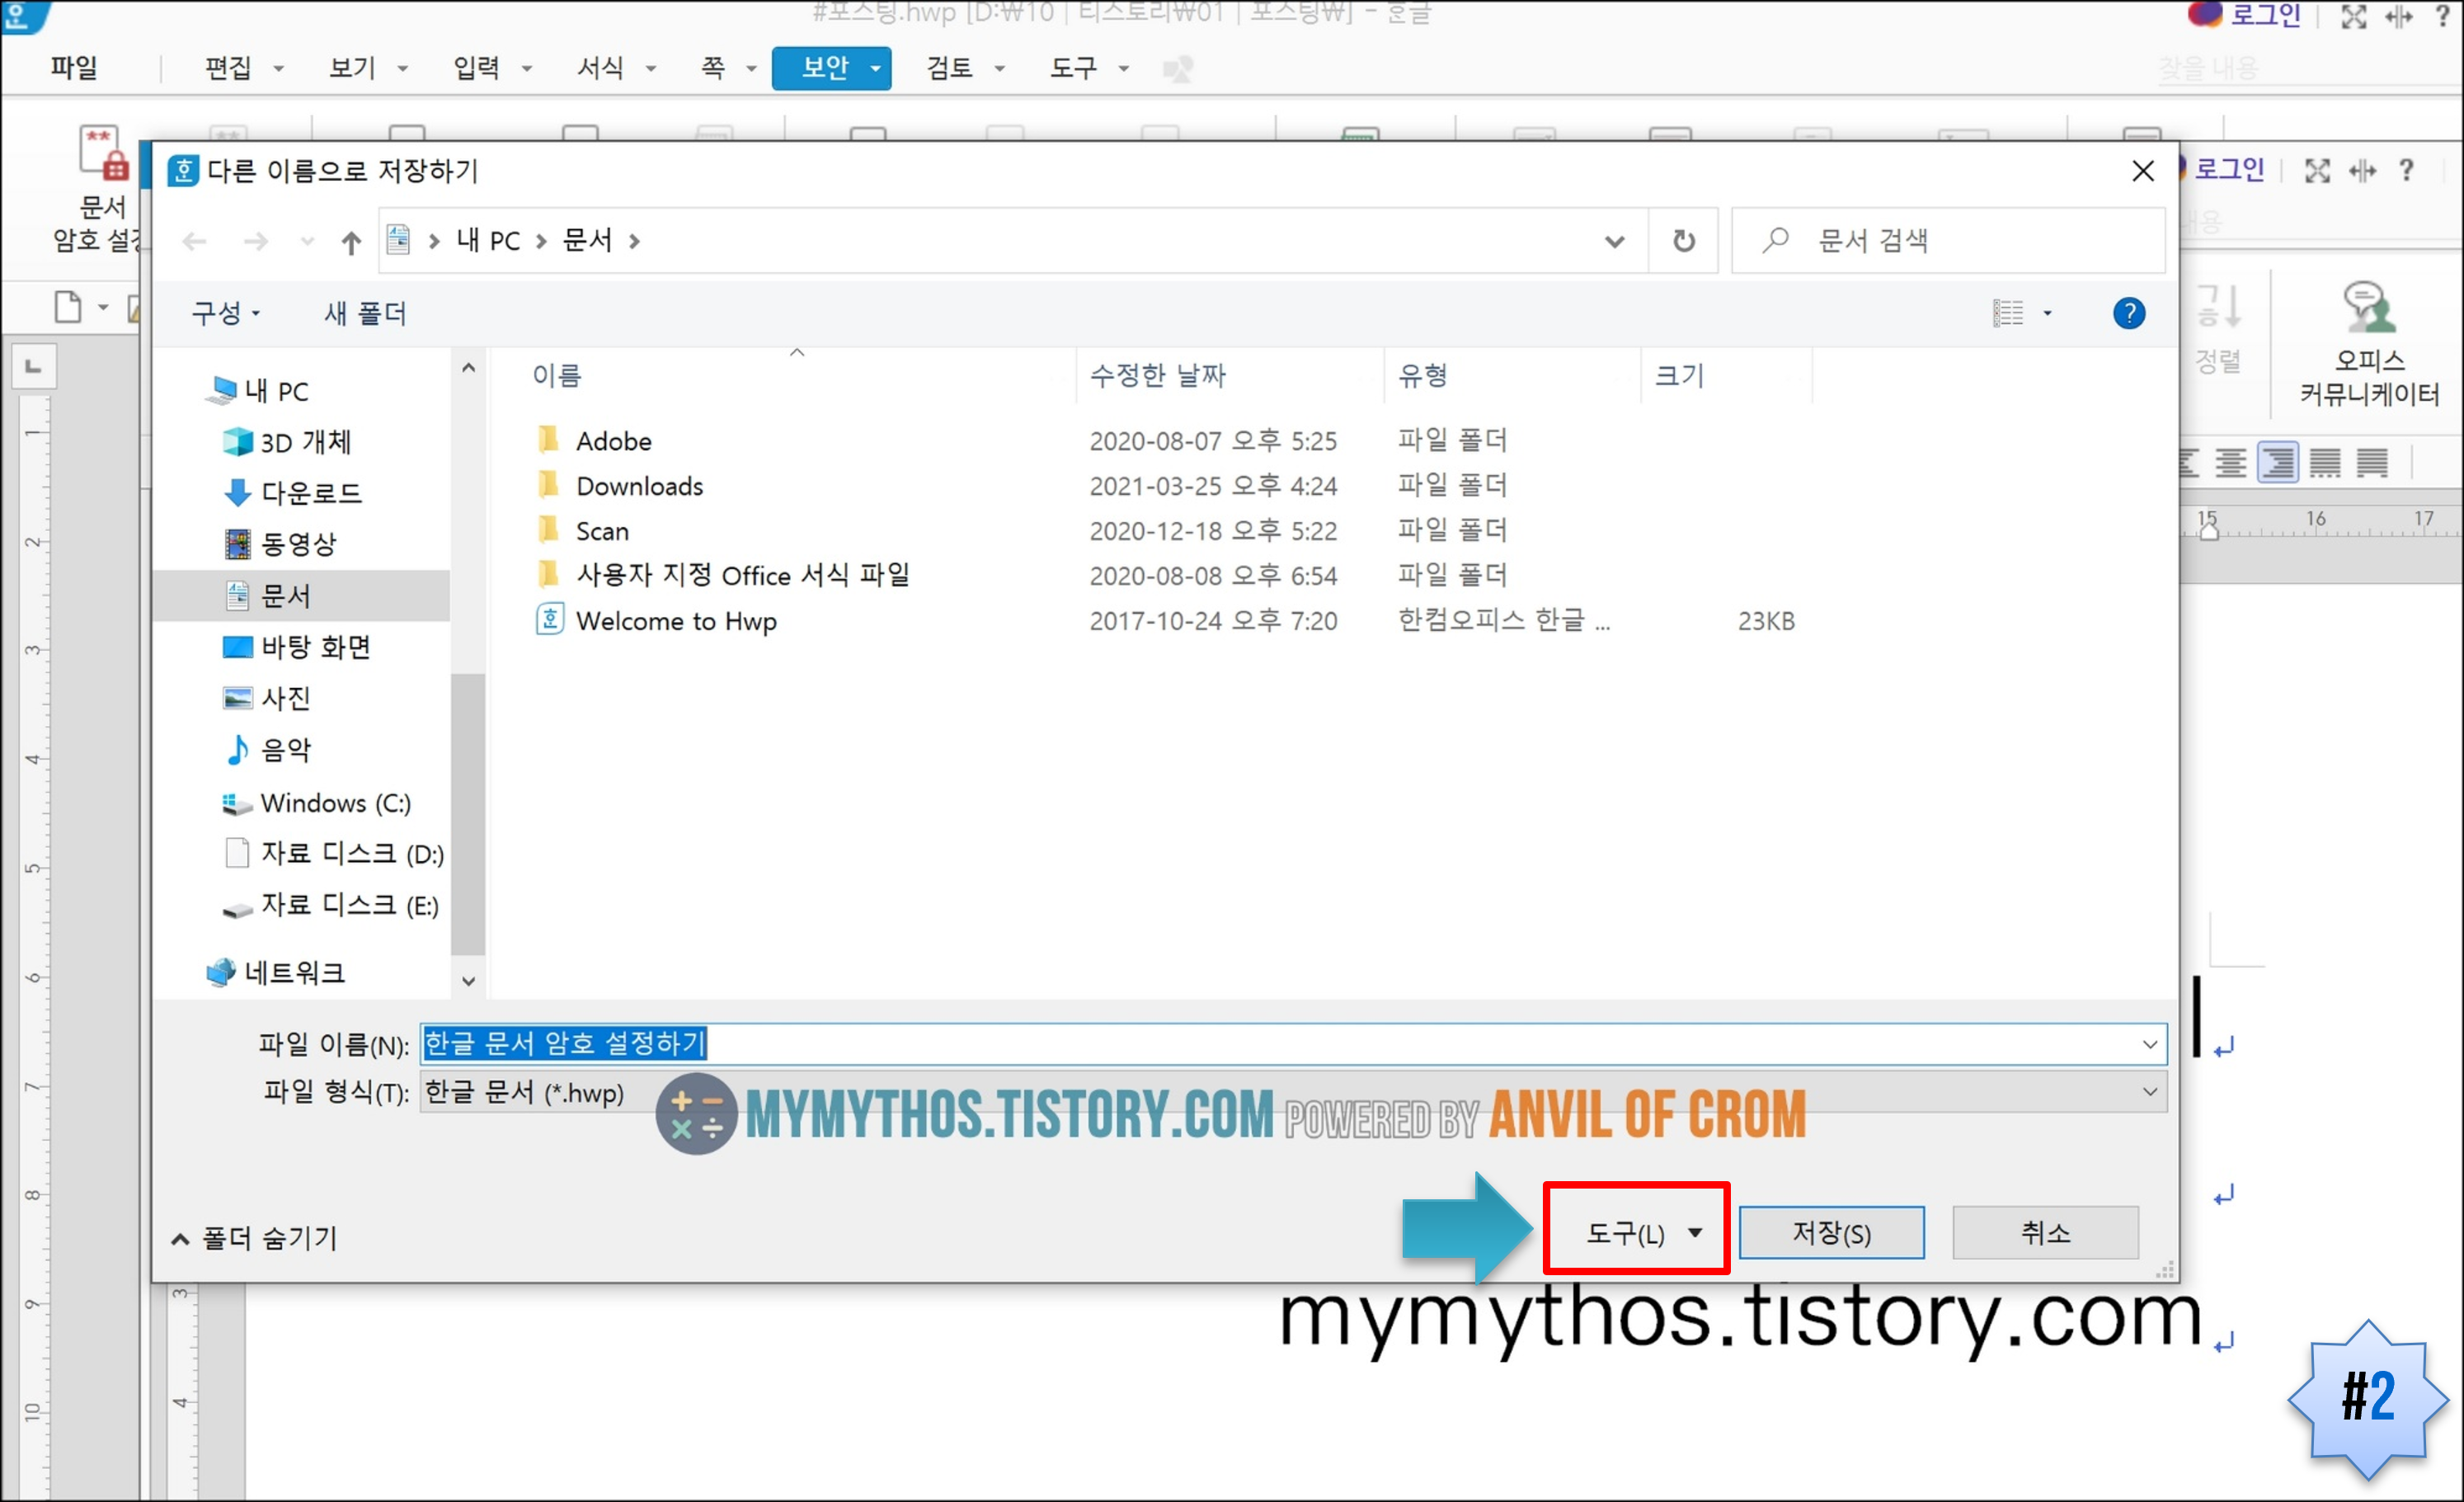The width and height of the screenshot is (2464, 1502).
Task: Open the 구성 organize dropdown
Action: pyautogui.click(x=225, y=314)
